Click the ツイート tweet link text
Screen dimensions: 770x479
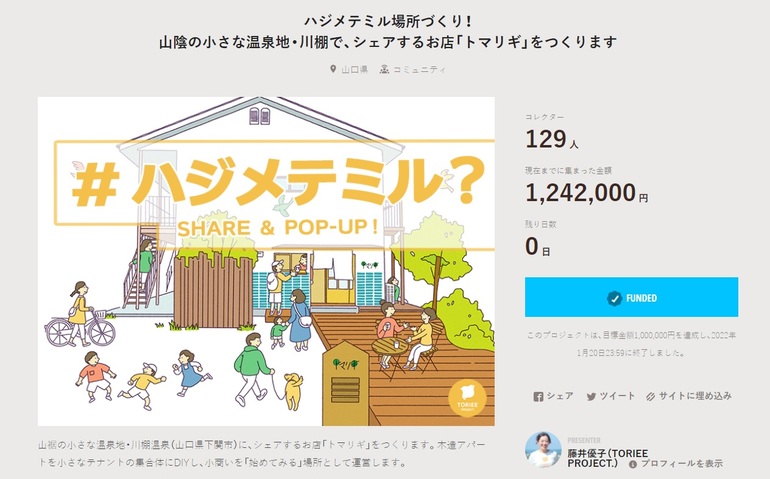[617, 396]
